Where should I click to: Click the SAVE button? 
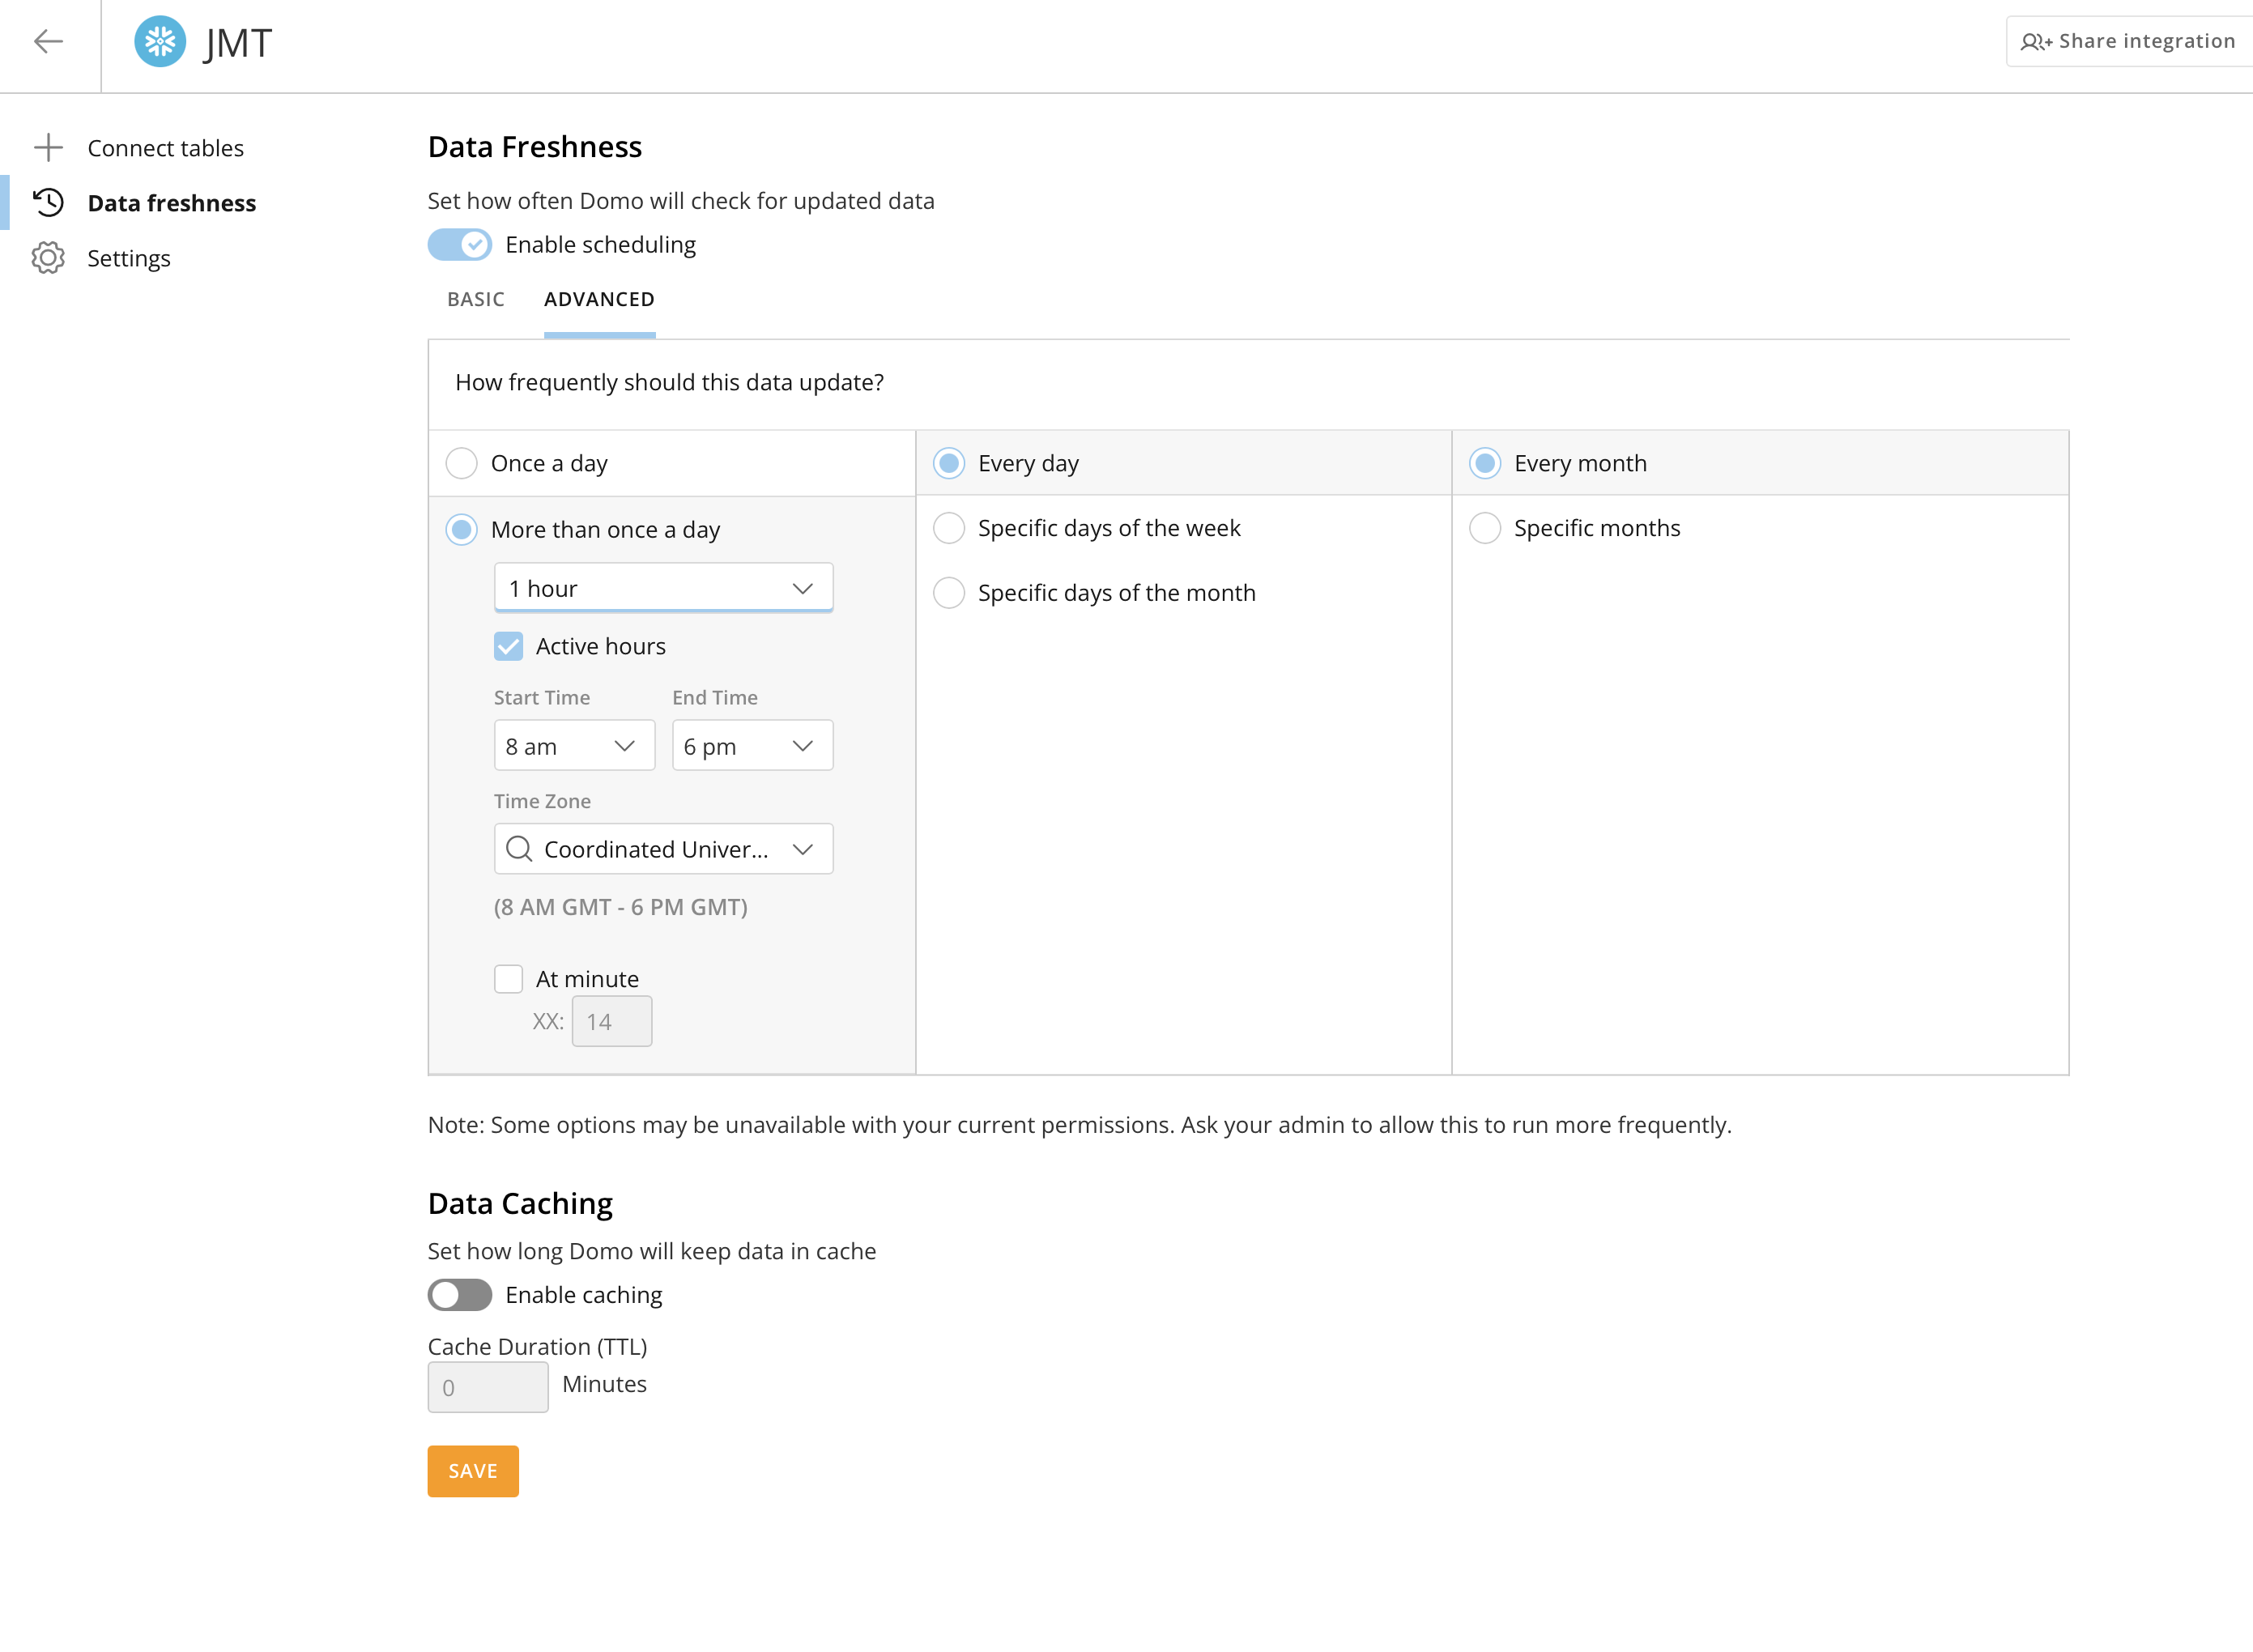point(472,1471)
